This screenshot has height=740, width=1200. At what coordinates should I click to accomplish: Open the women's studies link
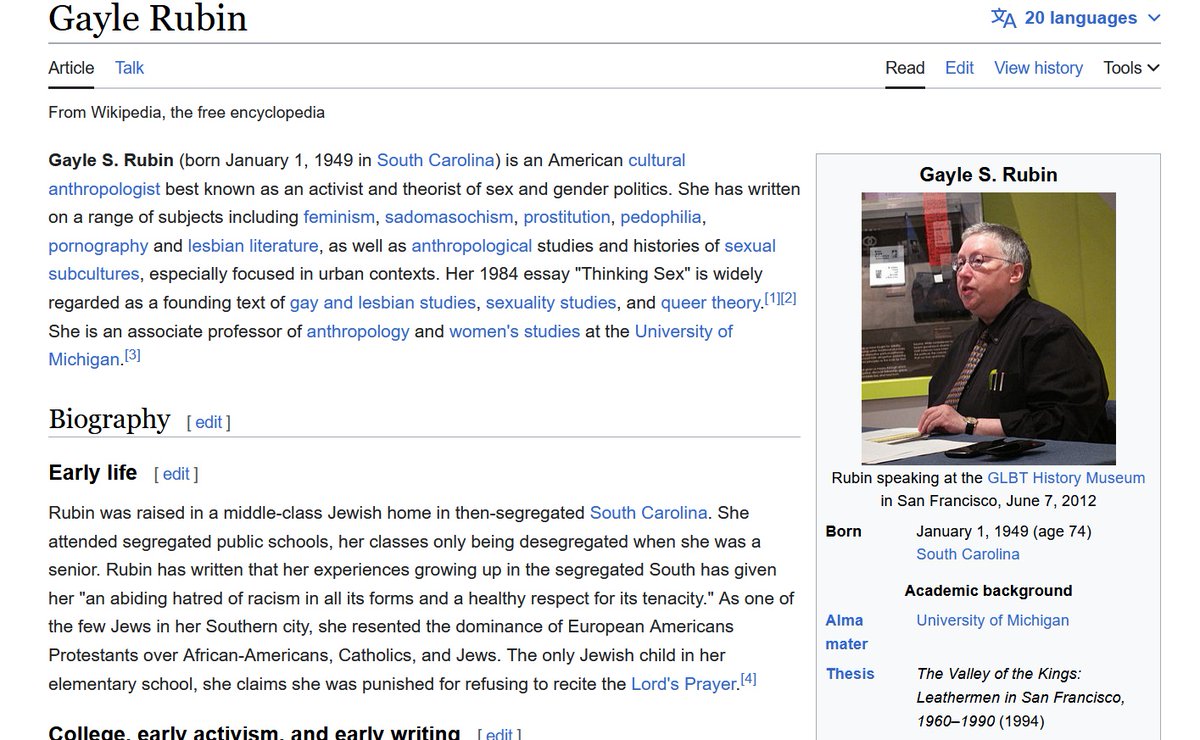[514, 331]
